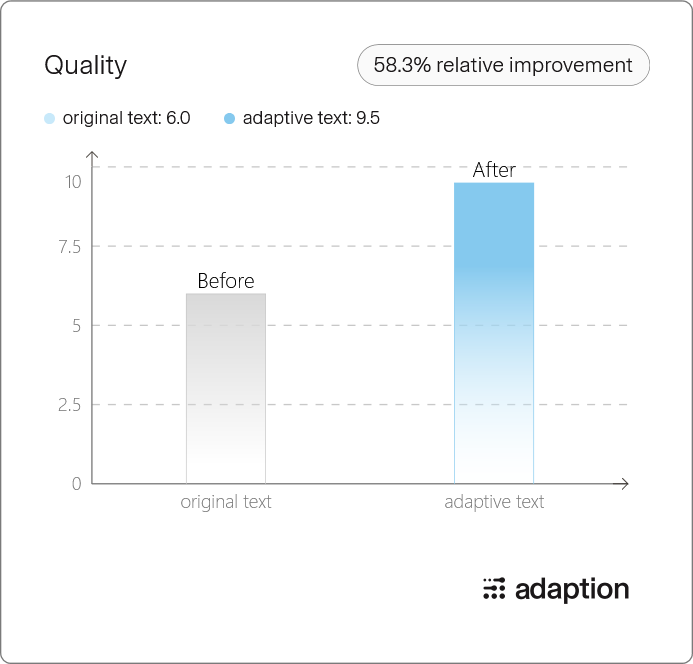Click the y-axis upward arrow tip
This screenshot has height=664, width=693.
[92, 153]
